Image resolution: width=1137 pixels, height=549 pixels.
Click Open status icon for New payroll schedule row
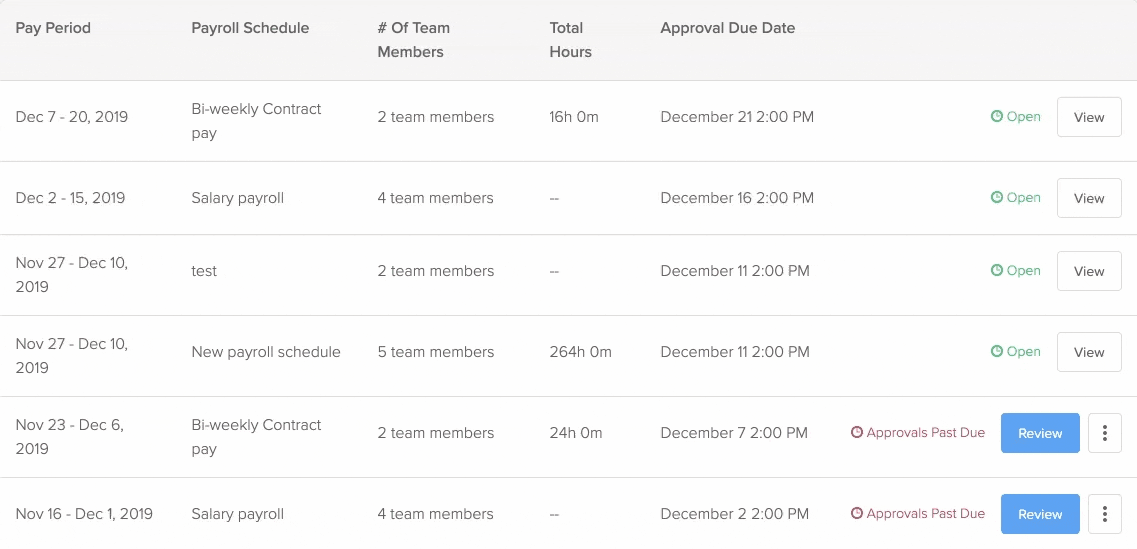click(997, 352)
